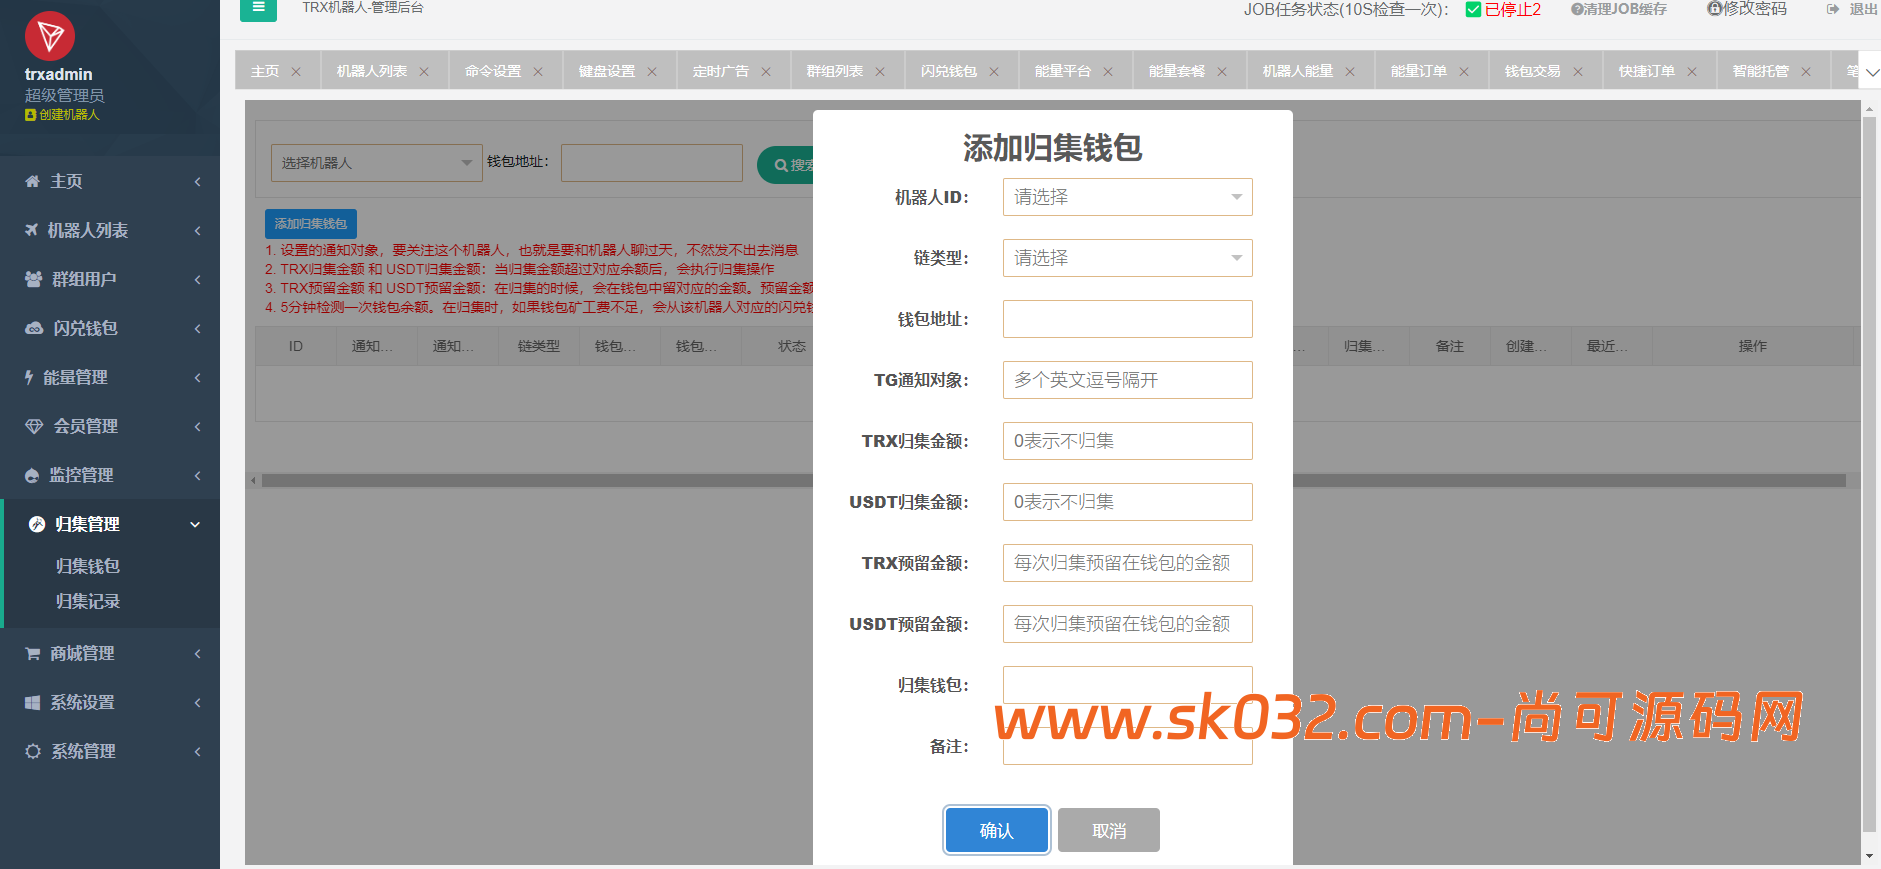Focus the TRX预留金额 input field
The height and width of the screenshot is (869, 1881).
(x=1128, y=563)
